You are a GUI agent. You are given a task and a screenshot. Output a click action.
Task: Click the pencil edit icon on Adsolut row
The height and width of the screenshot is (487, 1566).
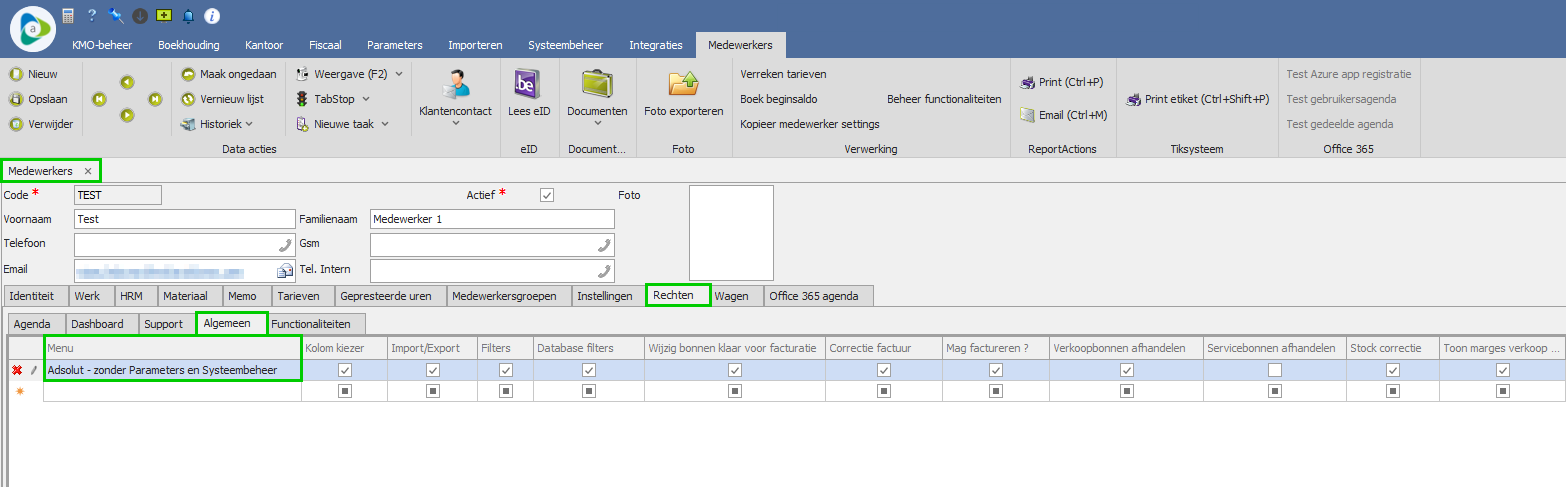(x=33, y=370)
